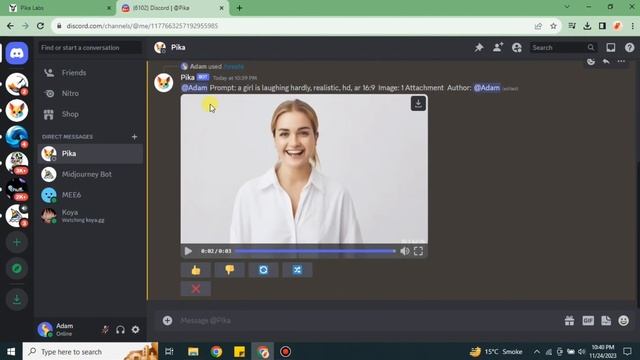Open the fox avatar server in the server list
Viewport: 640px width, 360px height.
pyautogui.click(x=17, y=111)
